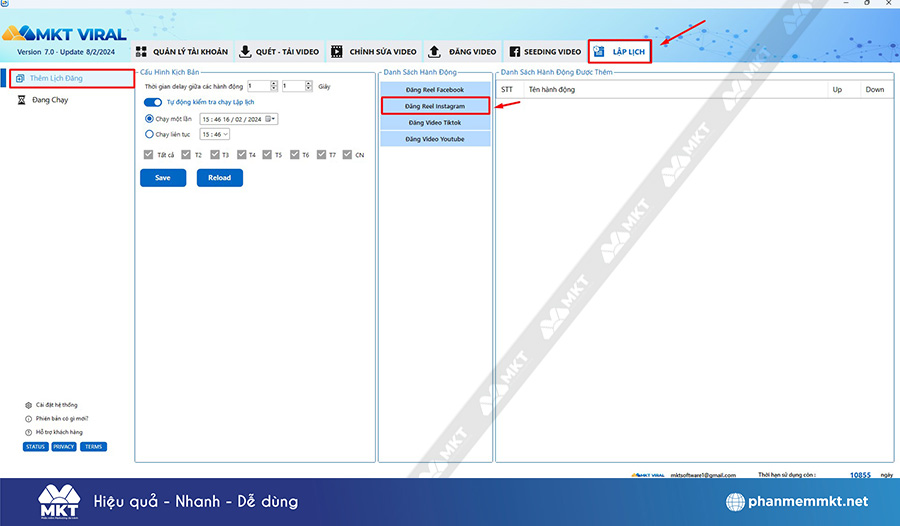
Task: Click the Version 7.0 update text
Action: [x=66, y=52]
